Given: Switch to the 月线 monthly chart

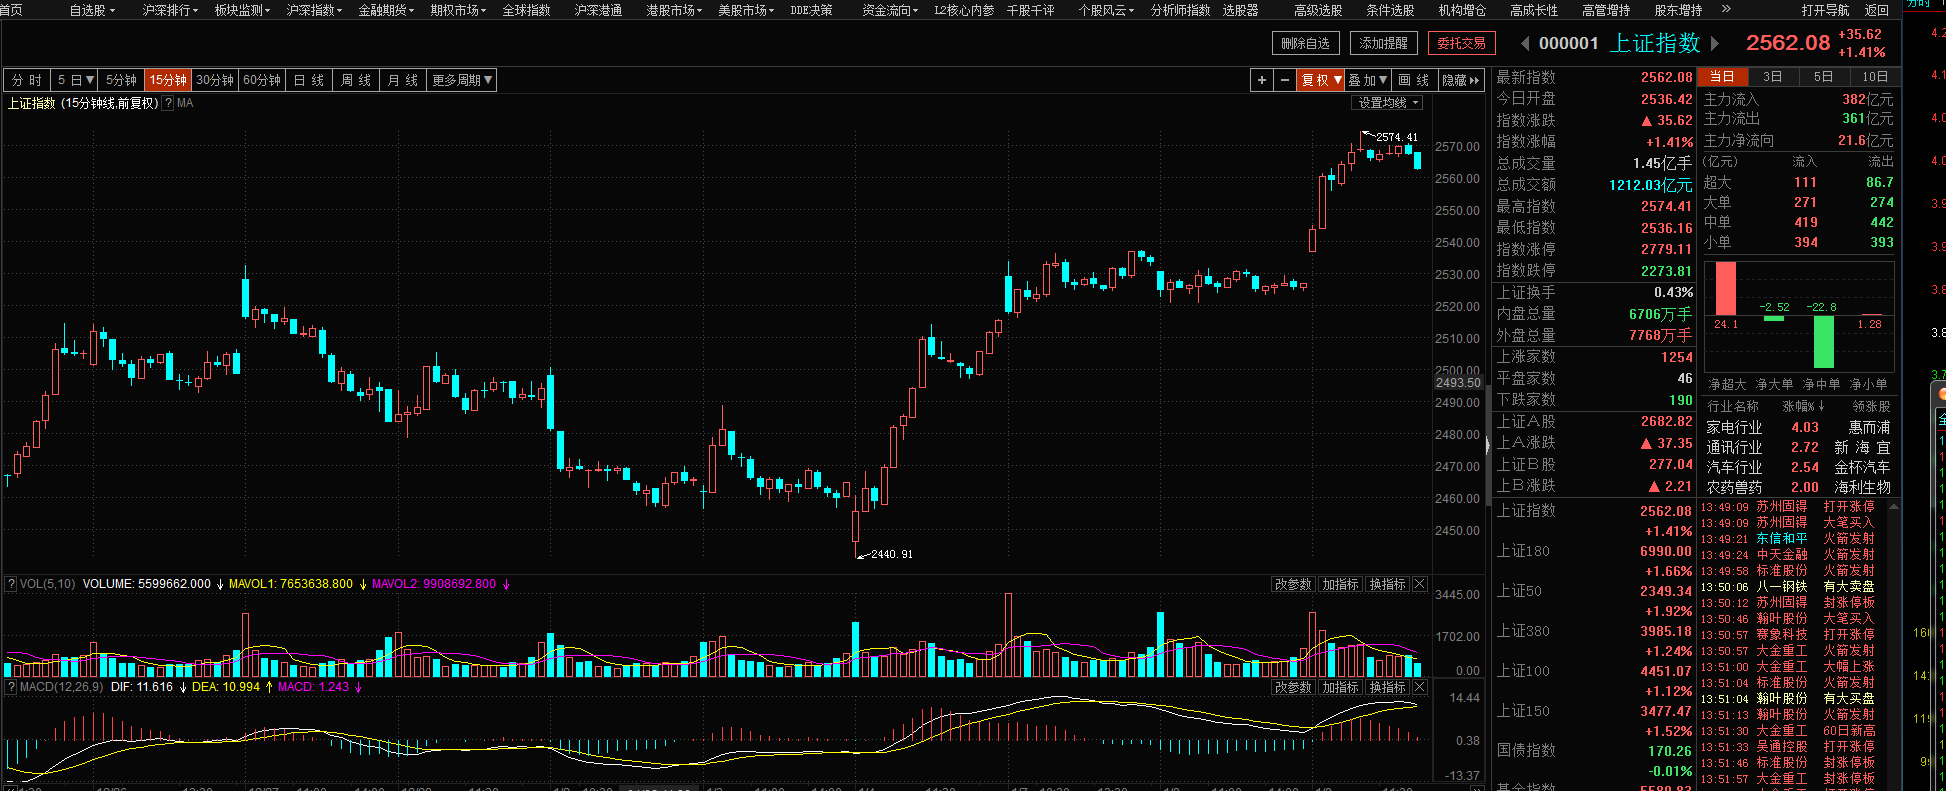Looking at the screenshot, I should [403, 80].
